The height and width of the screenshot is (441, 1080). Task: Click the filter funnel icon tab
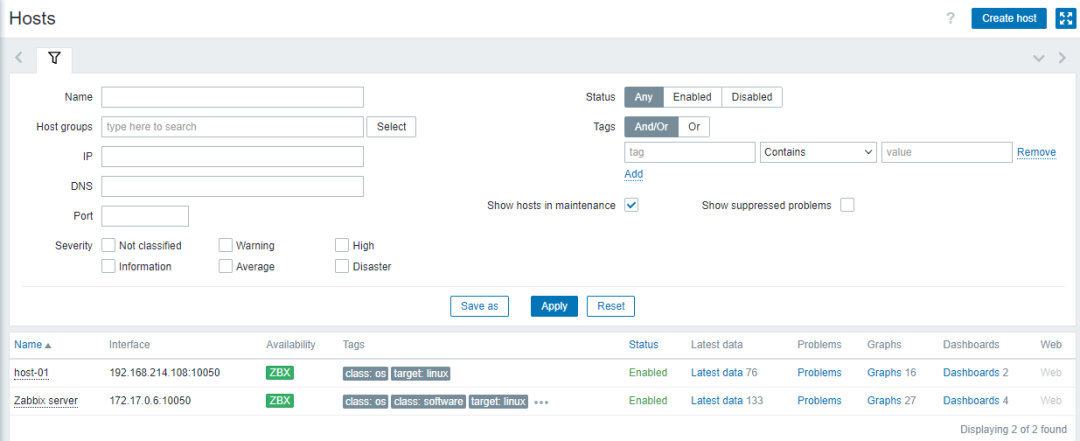click(x=54, y=59)
